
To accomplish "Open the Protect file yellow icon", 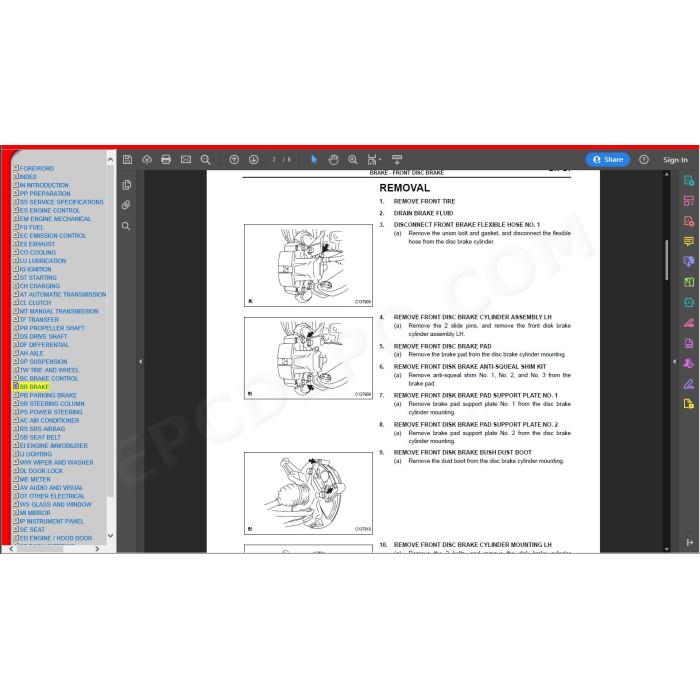I will pyautogui.click(x=688, y=404).
